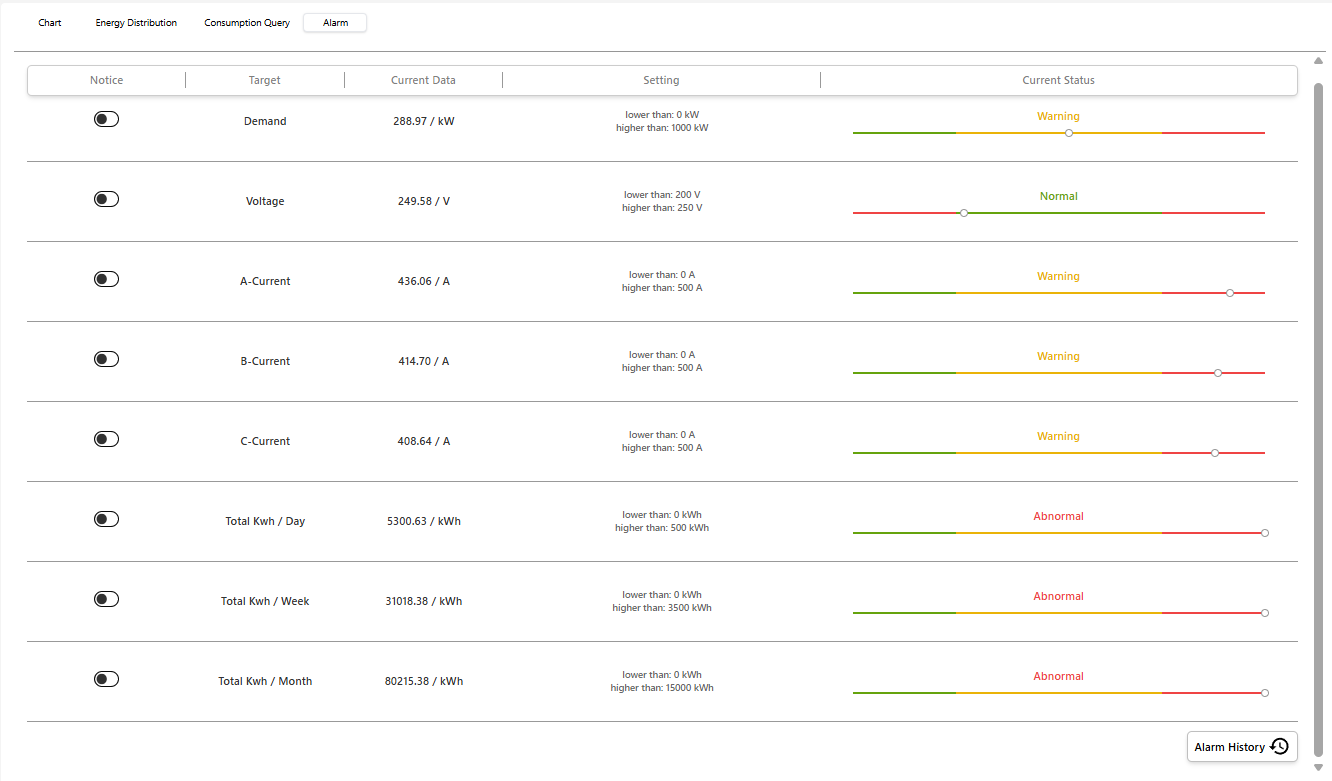Click the Total Kwh / Day slider handle
Viewport: 1332px width, 781px height.
1264,532
